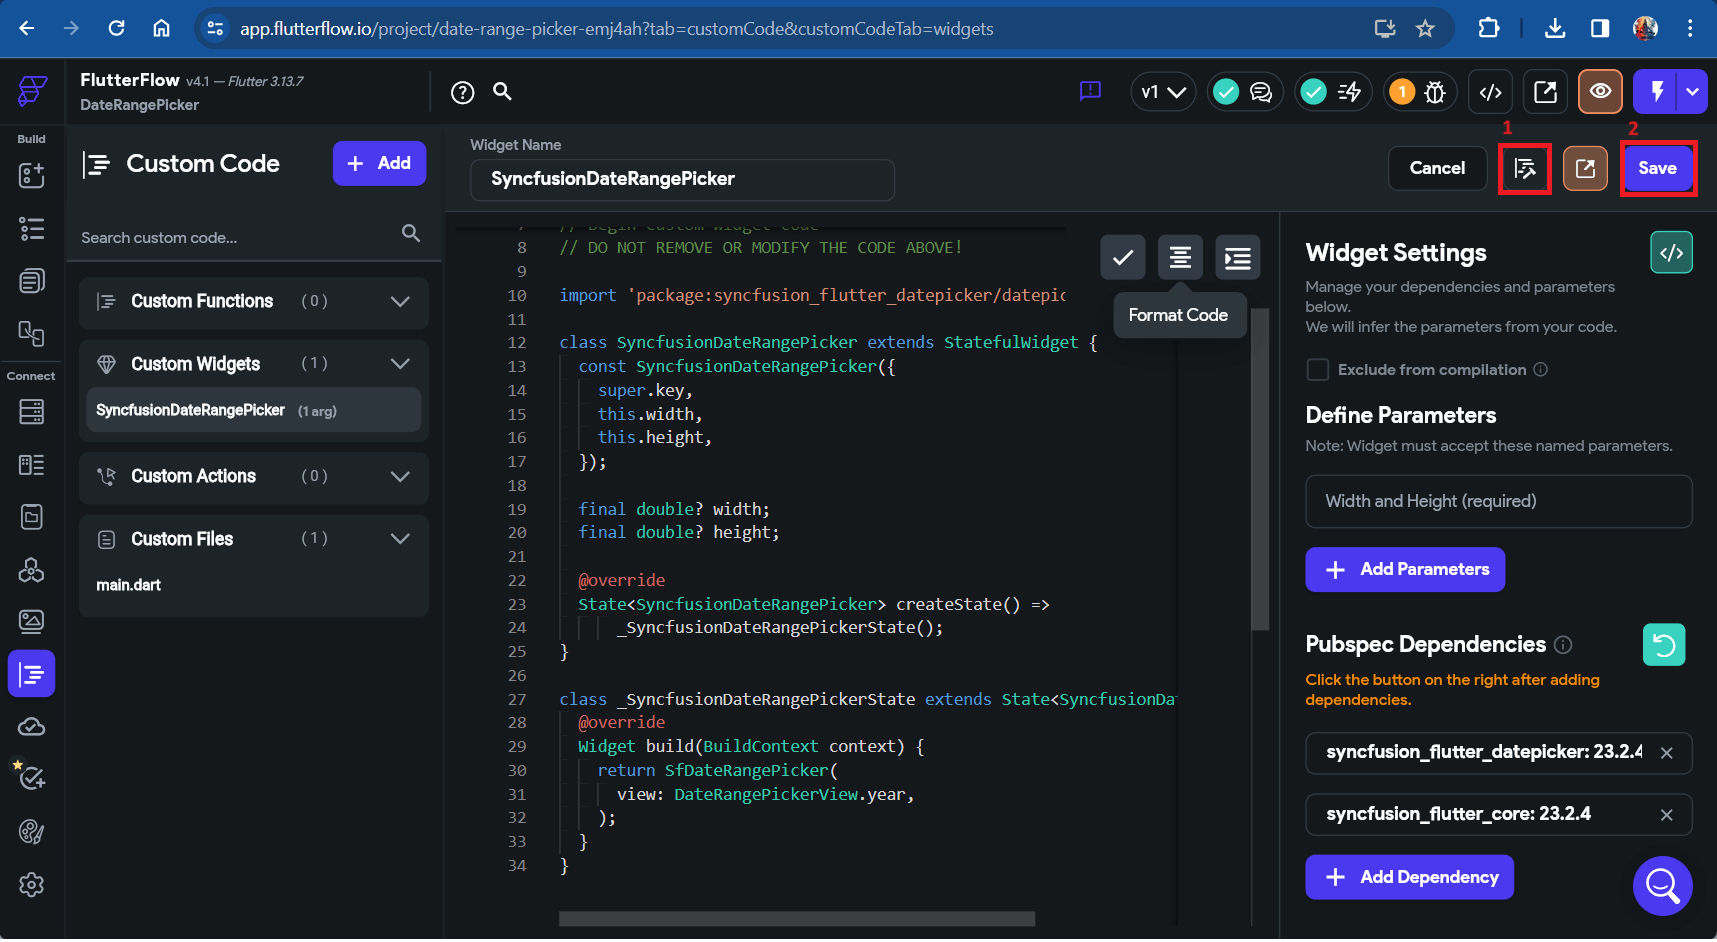Screen dimensions: 1717x942
Task: Reload the browser page
Action: coord(116,28)
